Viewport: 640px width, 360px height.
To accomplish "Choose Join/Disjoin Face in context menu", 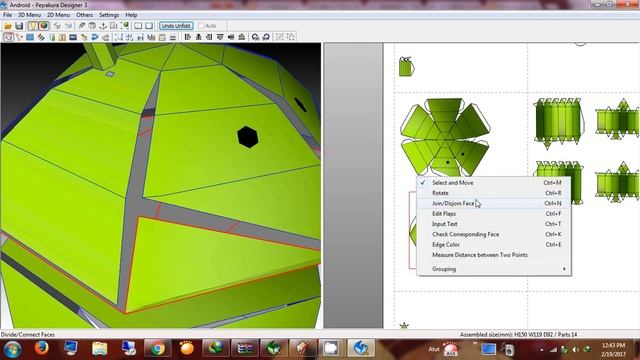I will coord(493,203).
